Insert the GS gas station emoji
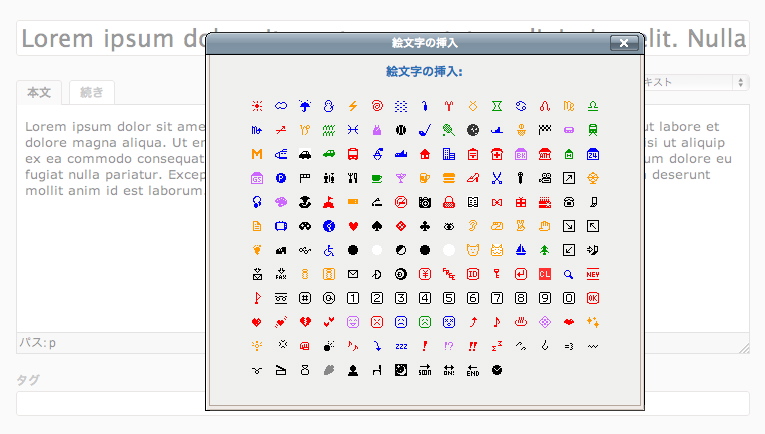The image size is (765, 434). point(257,178)
